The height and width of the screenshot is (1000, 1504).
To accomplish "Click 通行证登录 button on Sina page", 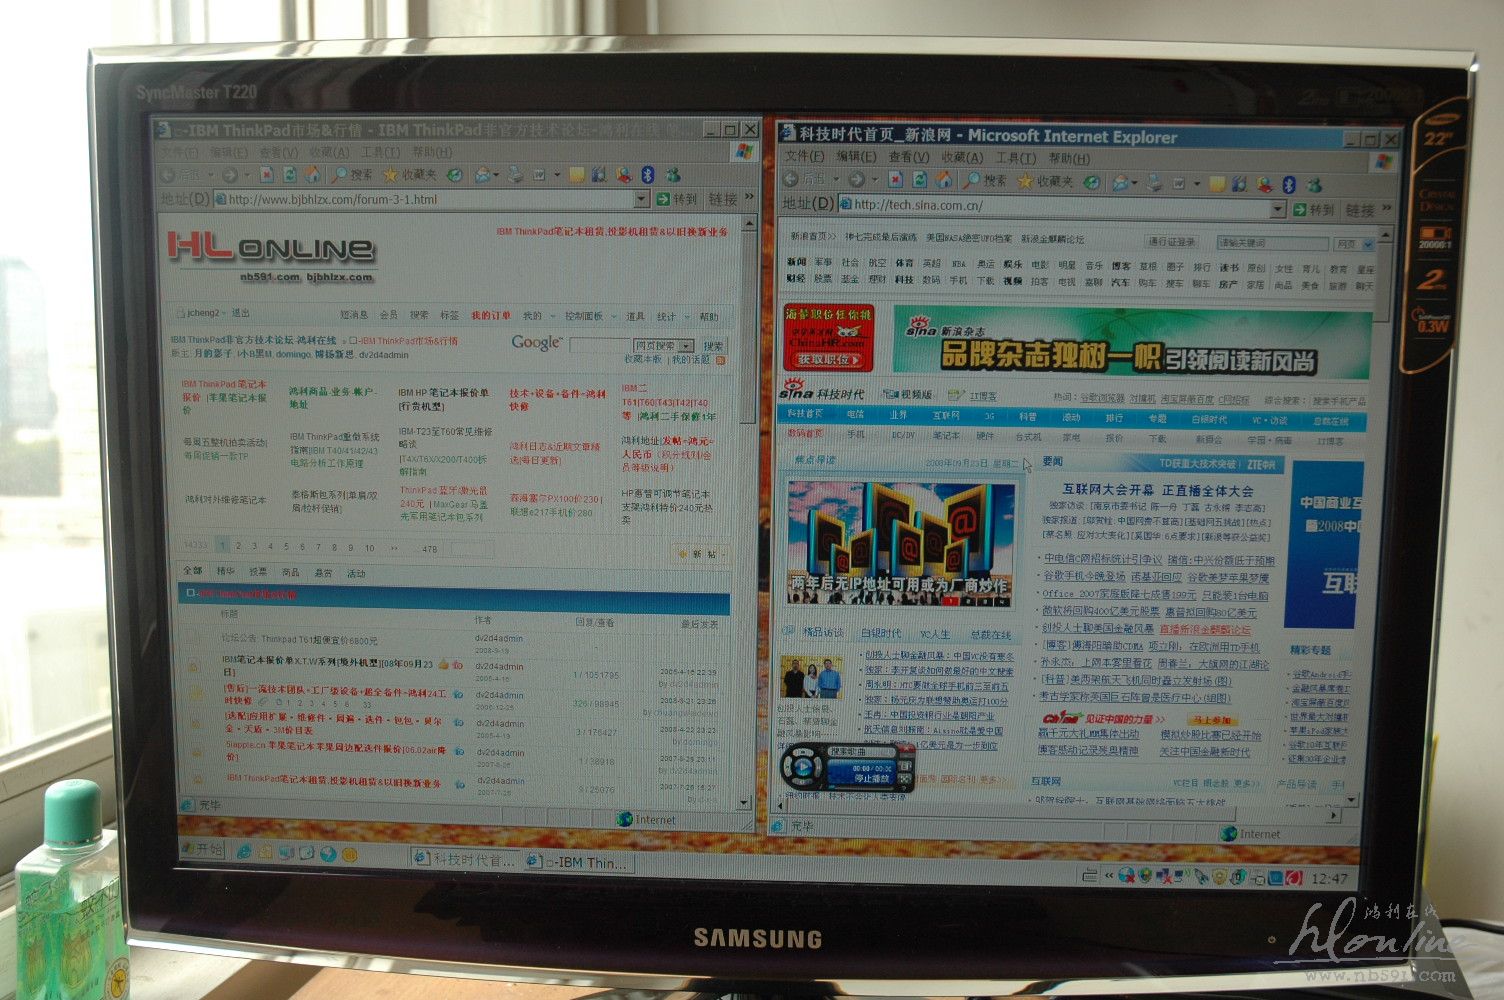I will (1172, 242).
